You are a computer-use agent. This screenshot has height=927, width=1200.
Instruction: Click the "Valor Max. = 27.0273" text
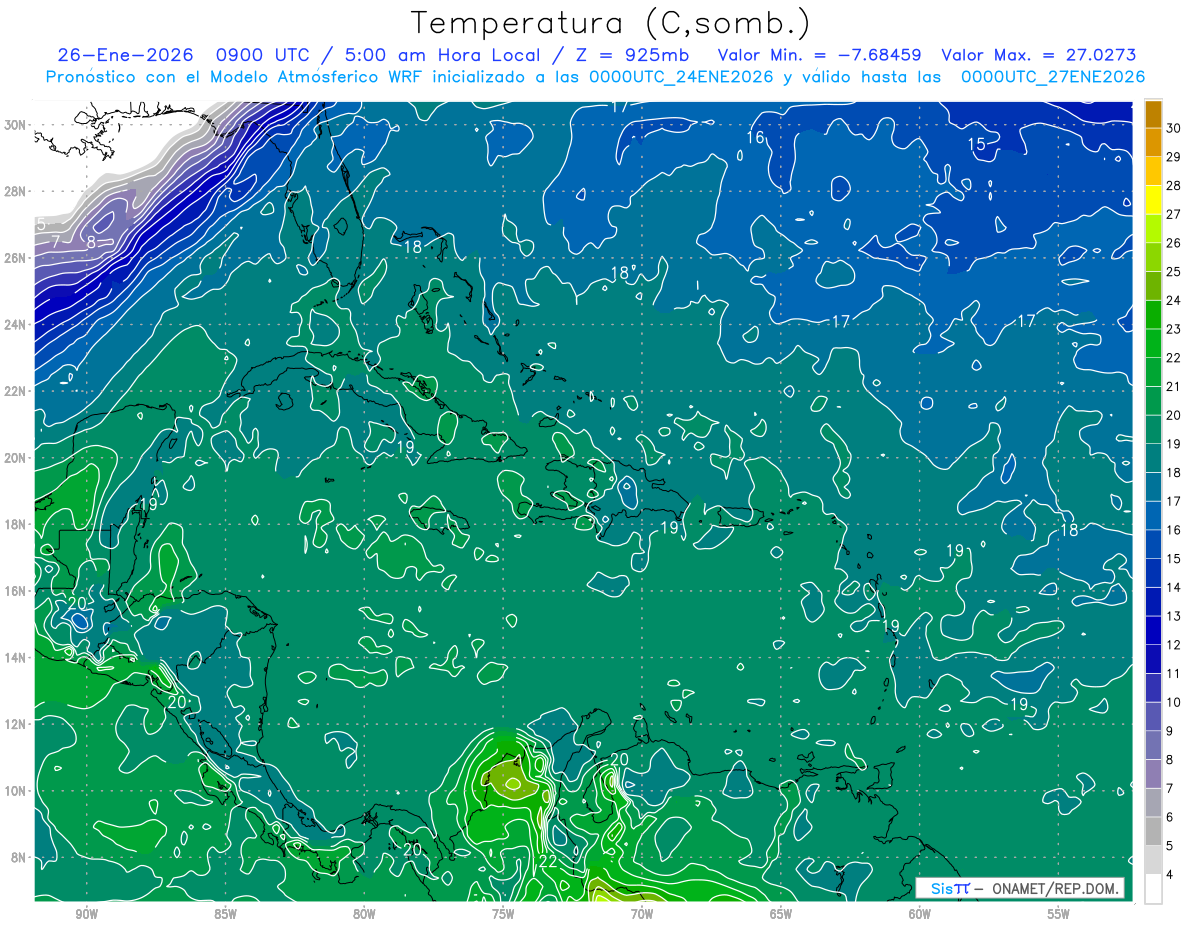point(1039,55)
